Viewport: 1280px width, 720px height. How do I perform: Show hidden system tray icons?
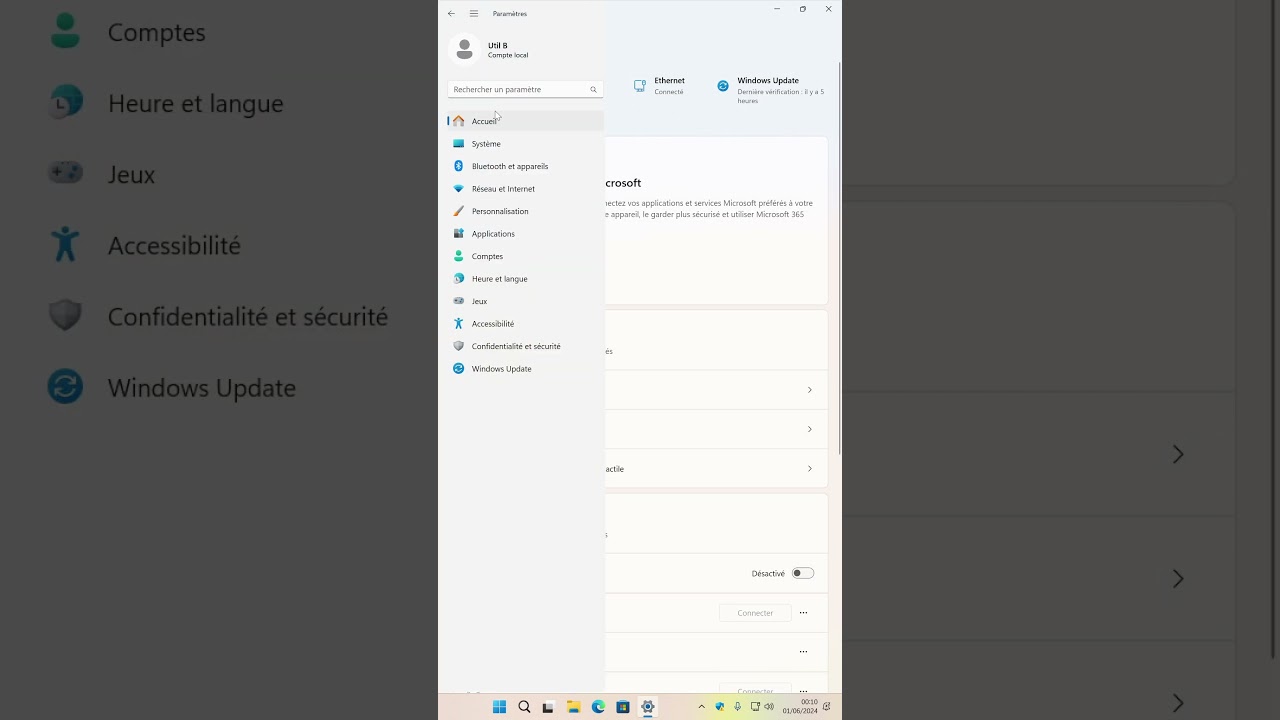click(701, 707)
